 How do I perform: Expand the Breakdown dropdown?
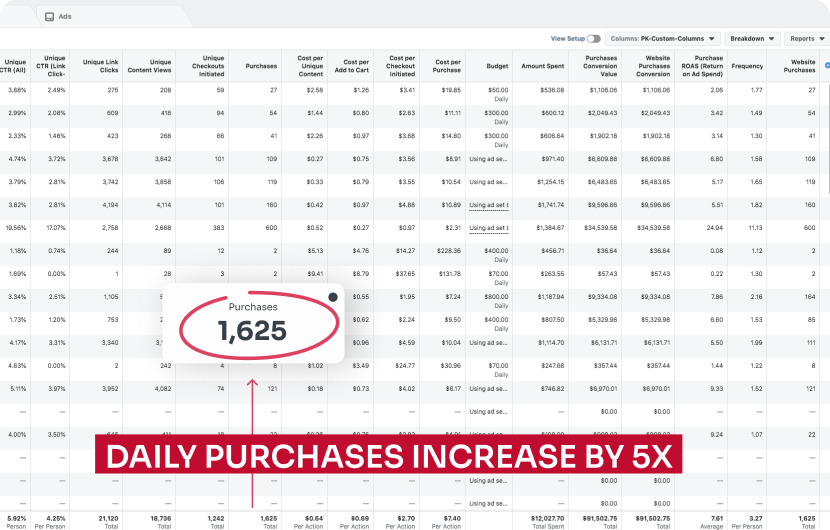pyautogui.click(x=752, y=39)
